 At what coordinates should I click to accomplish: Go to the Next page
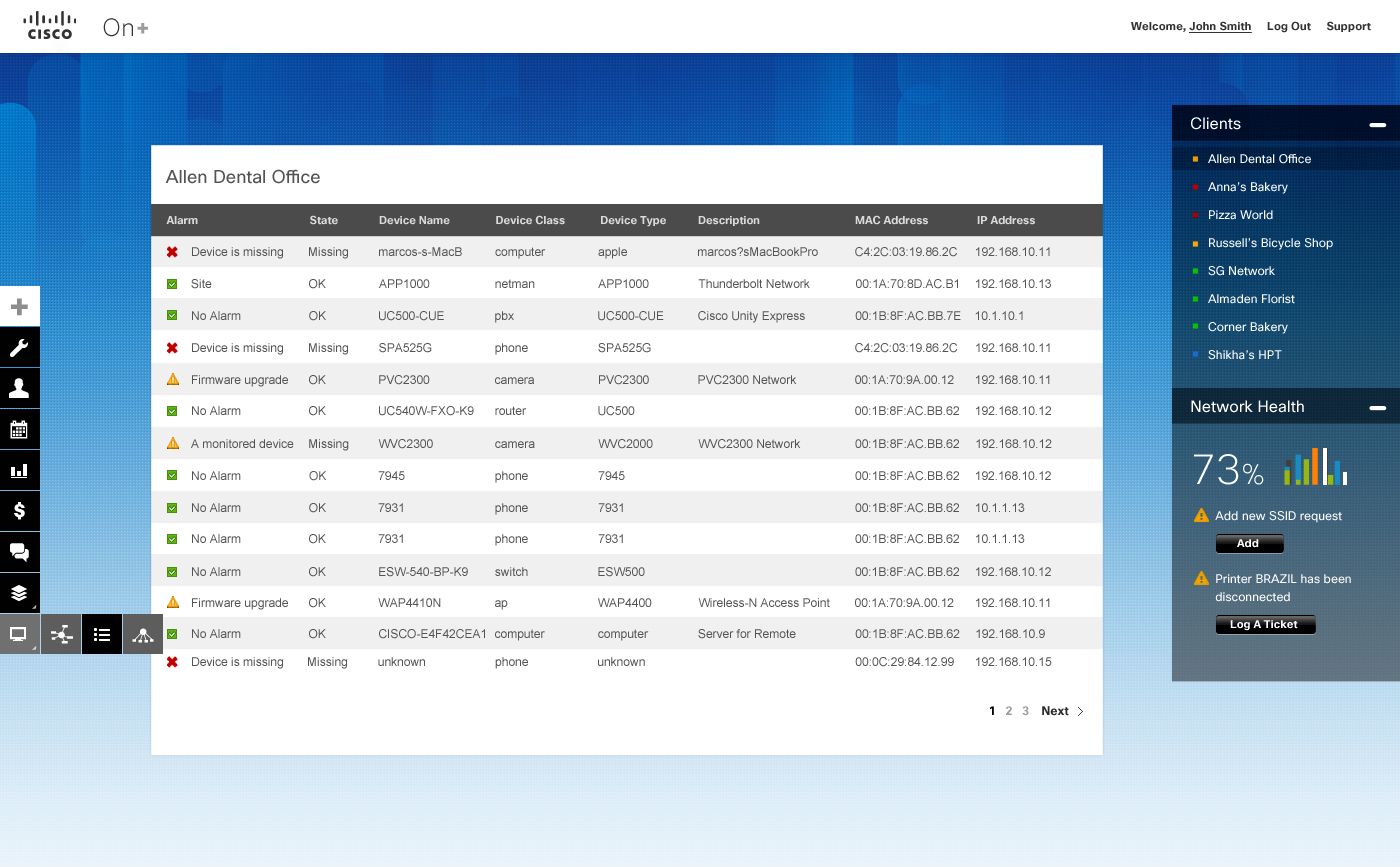pos(1055,712)
